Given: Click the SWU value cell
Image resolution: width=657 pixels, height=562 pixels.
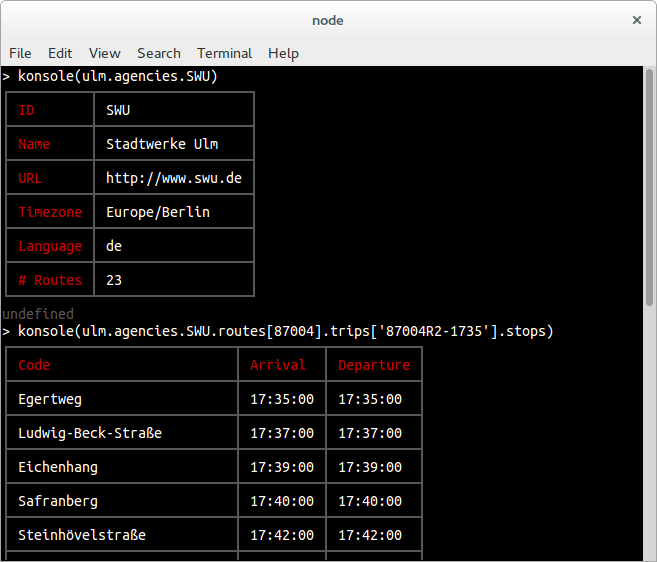Looking at the screenshot, I should pos(174,110).
